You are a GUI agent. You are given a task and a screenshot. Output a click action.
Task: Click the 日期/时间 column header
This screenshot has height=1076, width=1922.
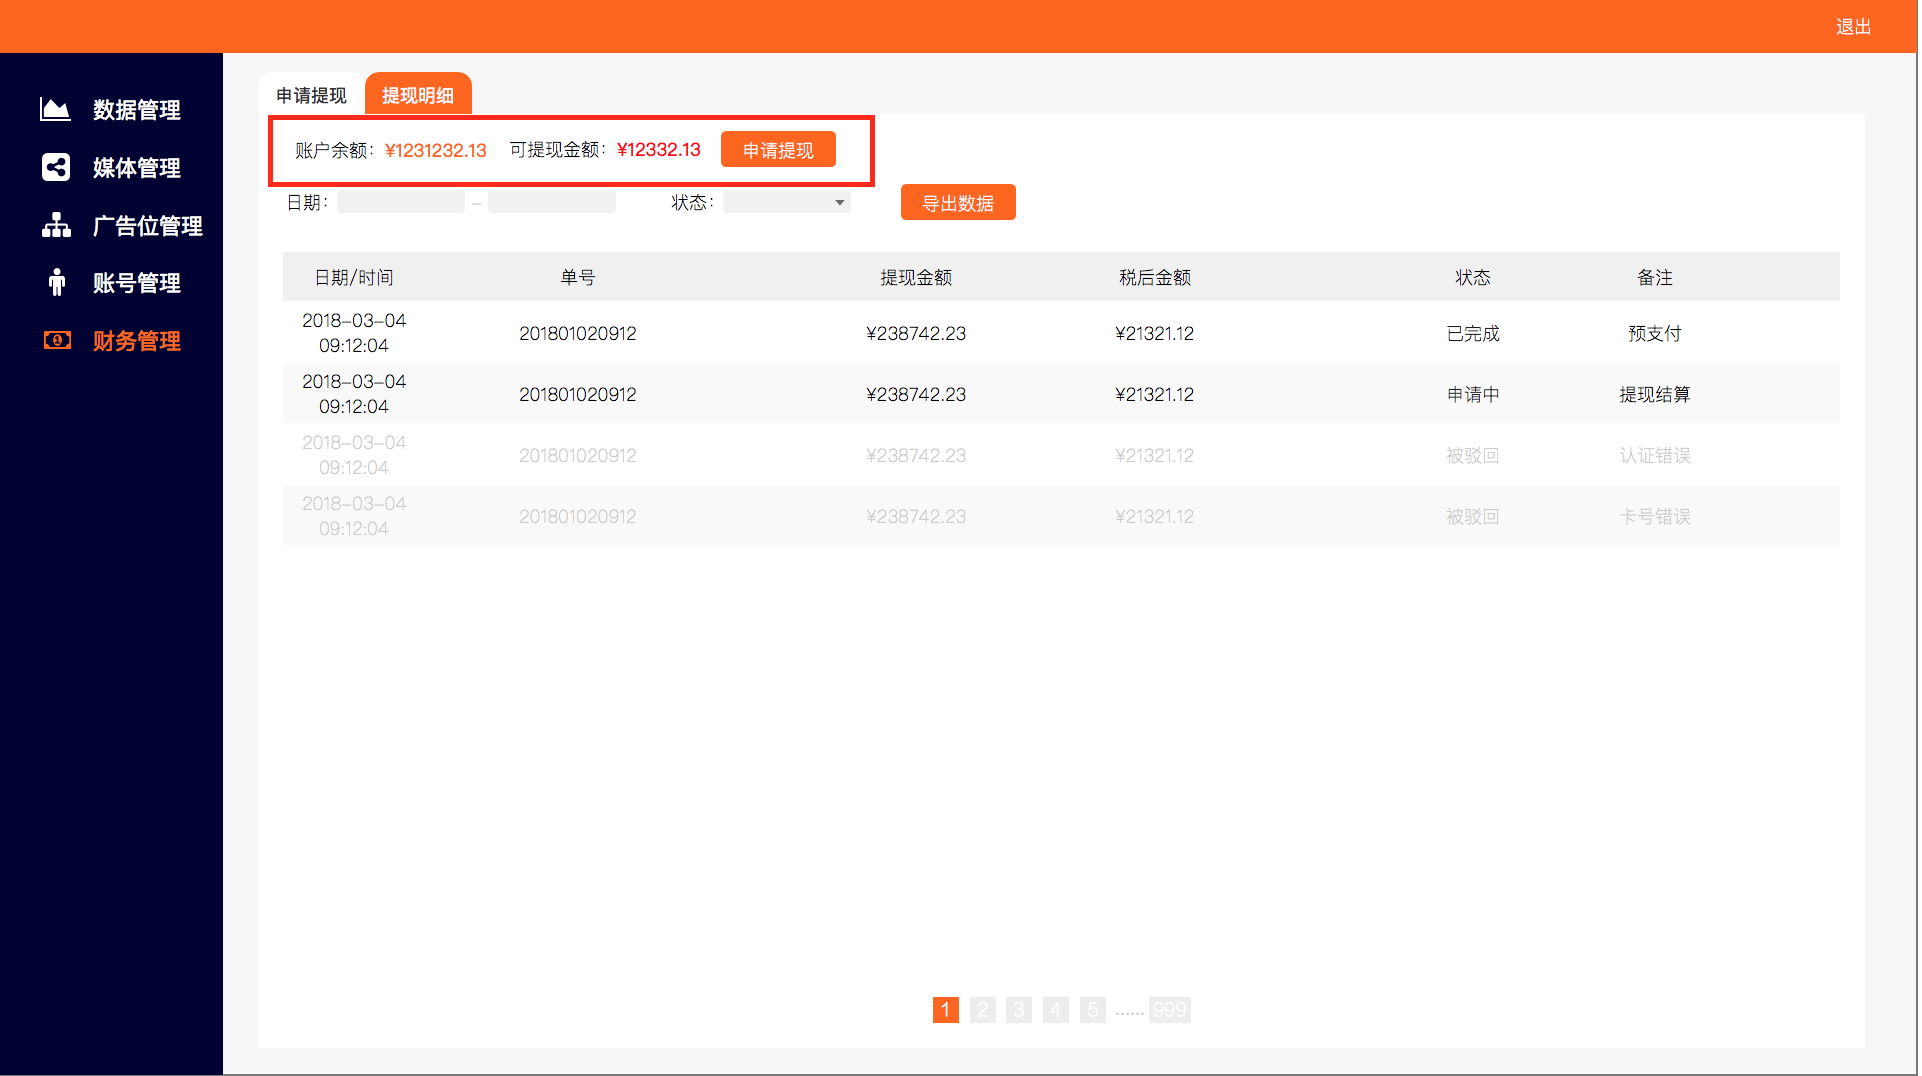click(x=354, y=277)
